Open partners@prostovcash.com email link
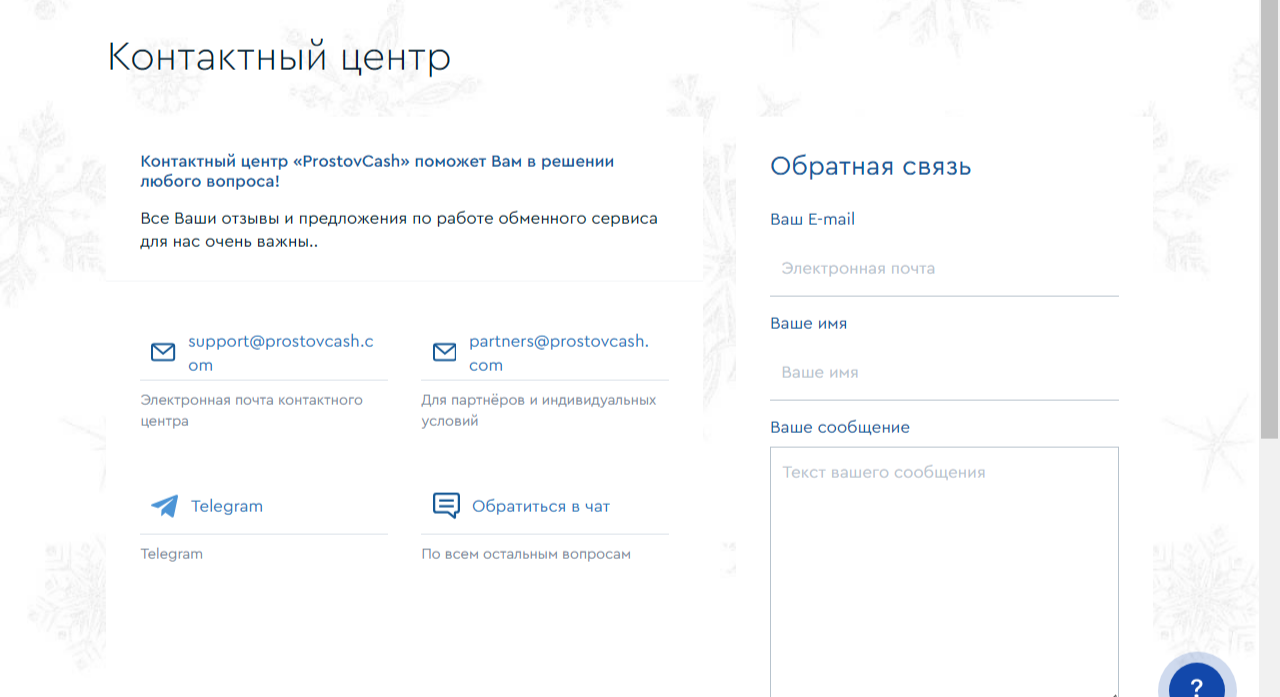 (x=559, y=353)
